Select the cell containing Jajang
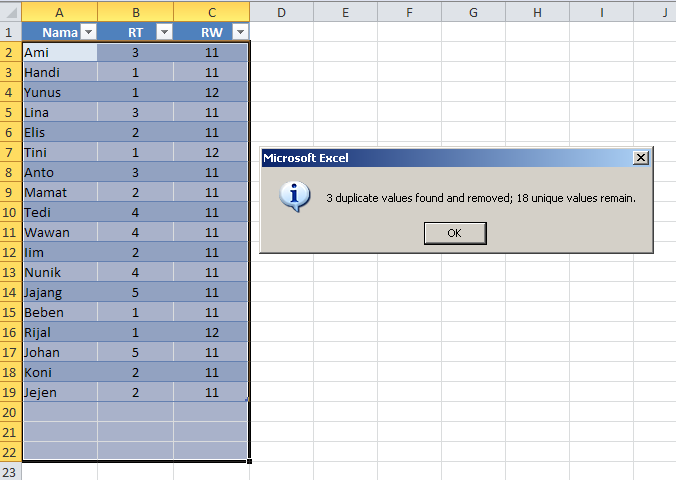 (59, 292)
